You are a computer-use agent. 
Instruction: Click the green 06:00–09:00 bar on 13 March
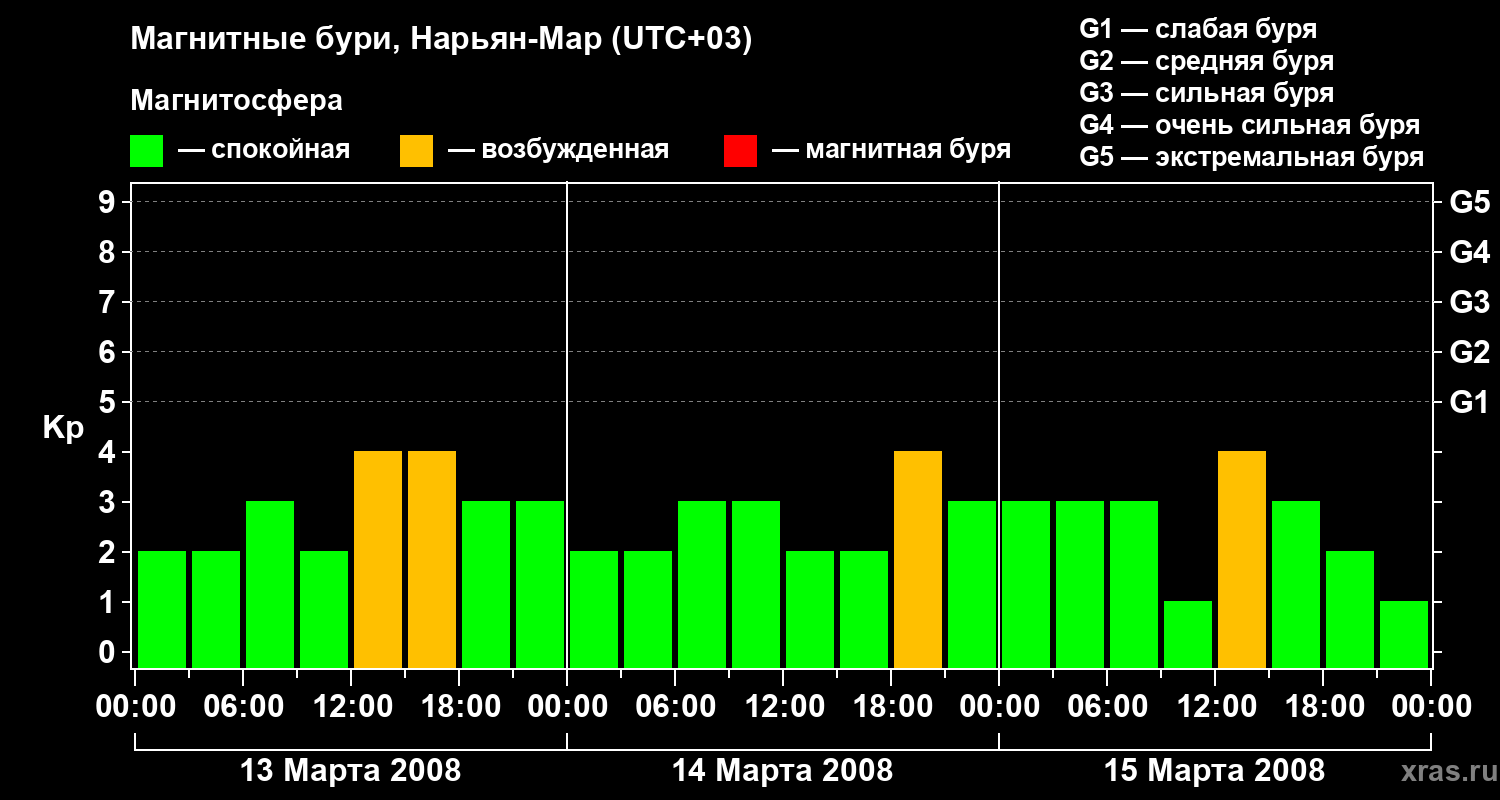click(270, 584)
